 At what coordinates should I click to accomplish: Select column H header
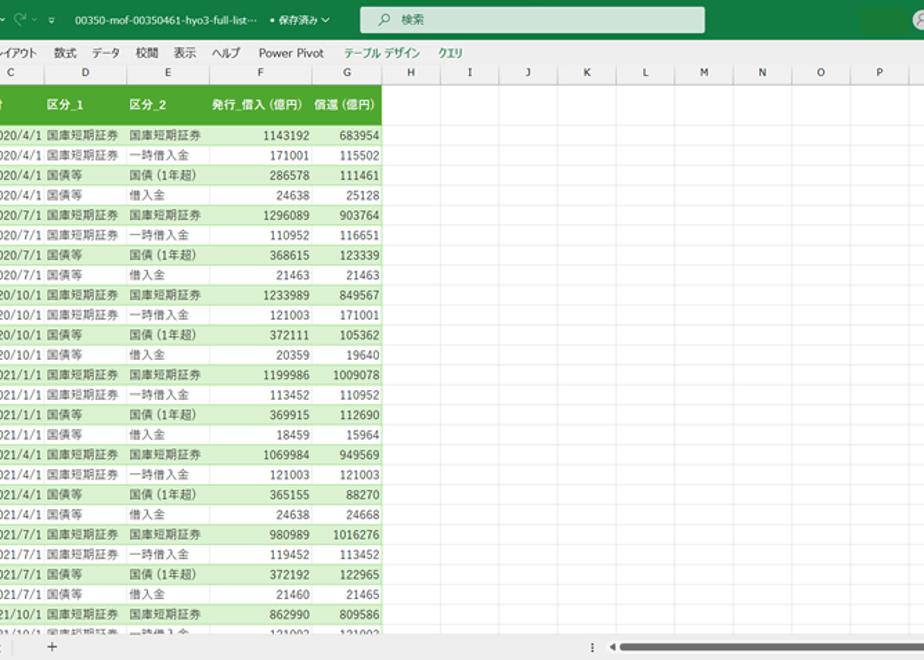click(411, 72)
